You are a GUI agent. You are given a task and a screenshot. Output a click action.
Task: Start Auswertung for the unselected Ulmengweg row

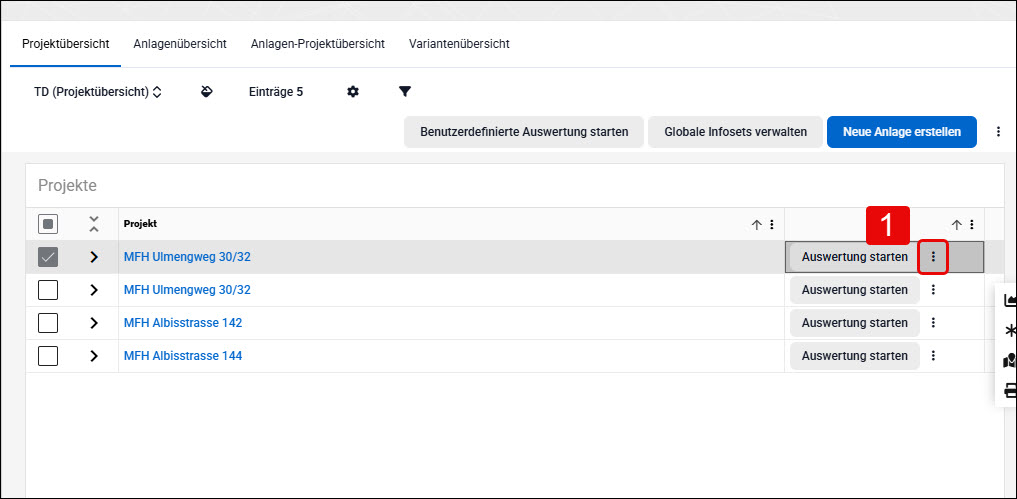pyautogui.click(x=854, y=290)
